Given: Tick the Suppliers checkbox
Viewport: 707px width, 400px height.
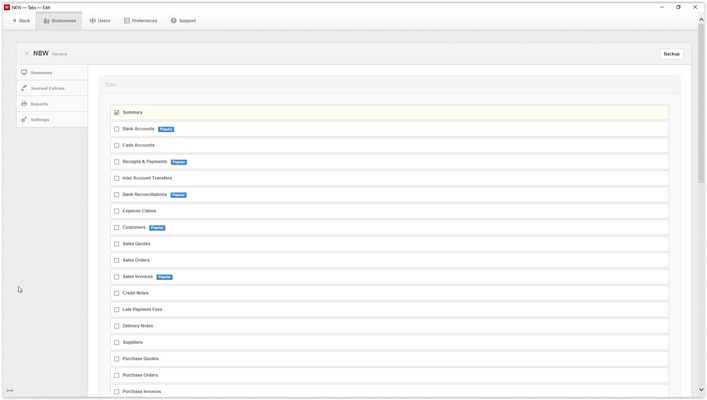Looking at the screenshot, I should click(116, 342).
